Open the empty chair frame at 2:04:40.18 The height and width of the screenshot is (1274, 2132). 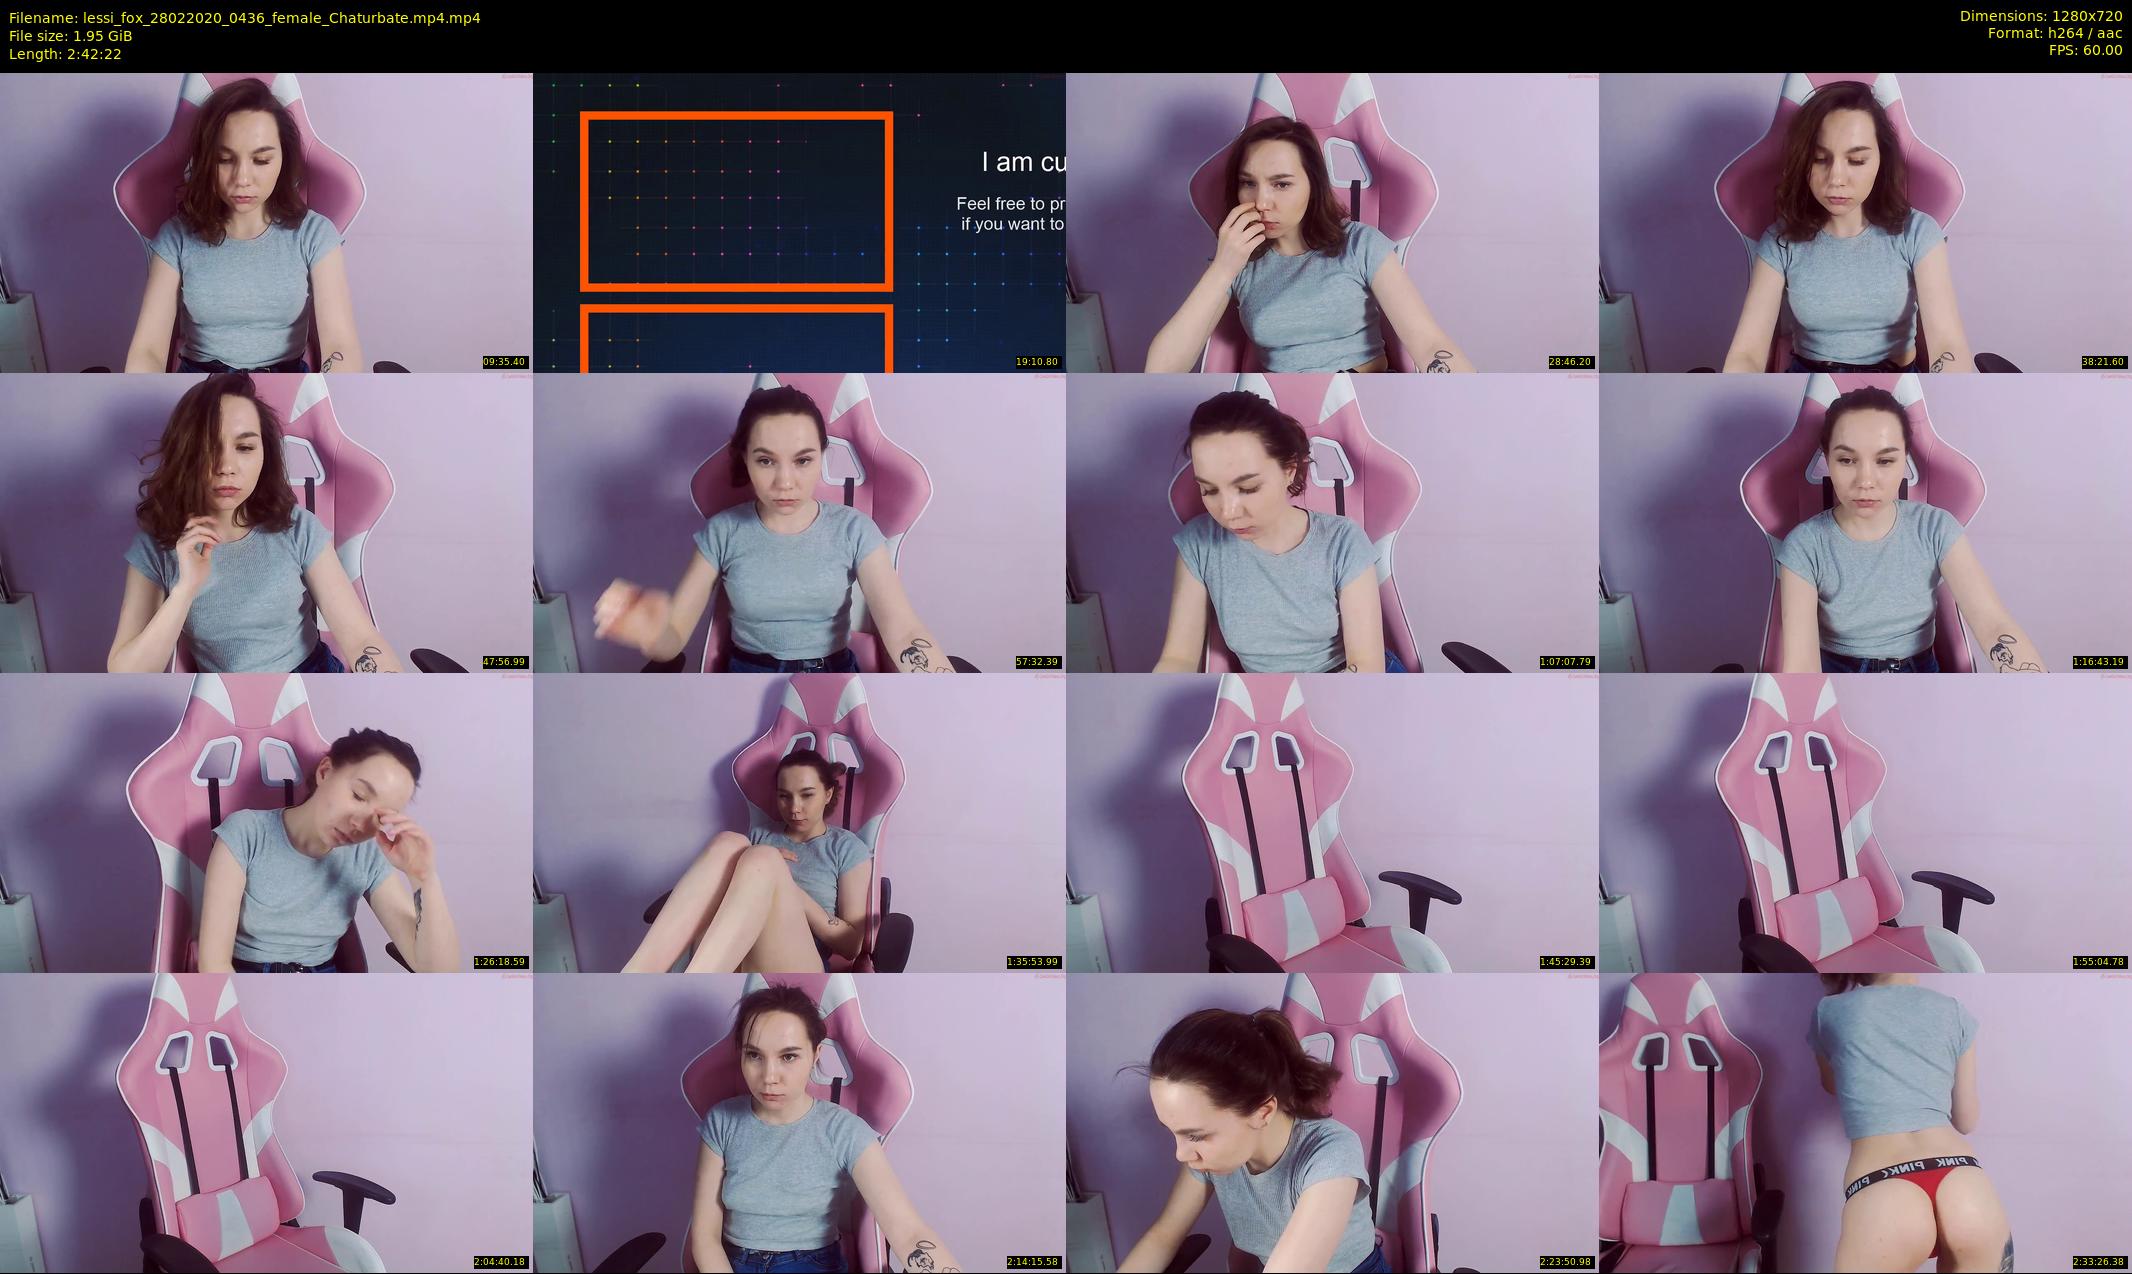click(x=266, y=1122)
